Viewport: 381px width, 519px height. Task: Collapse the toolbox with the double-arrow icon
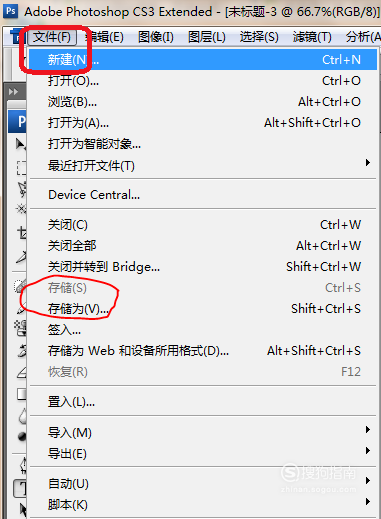click(14, 91)
